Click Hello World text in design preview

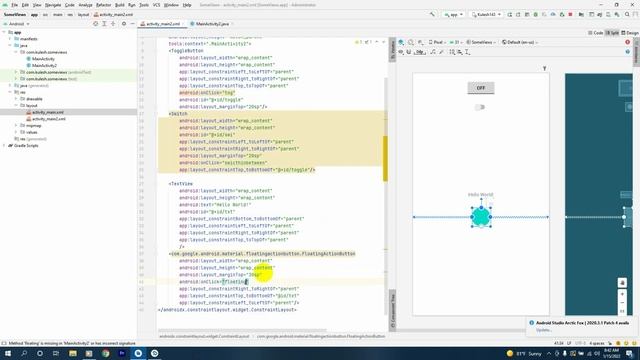(x=480, y=195)
